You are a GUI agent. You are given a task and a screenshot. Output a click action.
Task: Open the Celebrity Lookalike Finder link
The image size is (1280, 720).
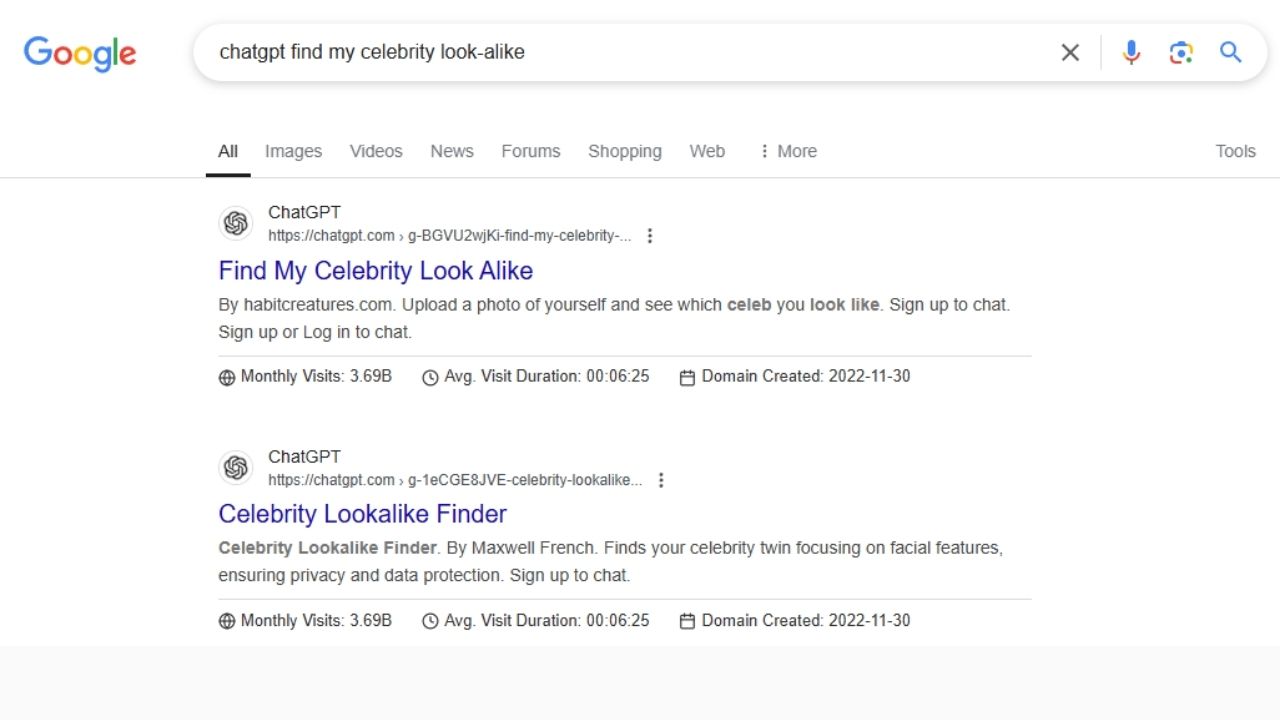pos(363,513)
